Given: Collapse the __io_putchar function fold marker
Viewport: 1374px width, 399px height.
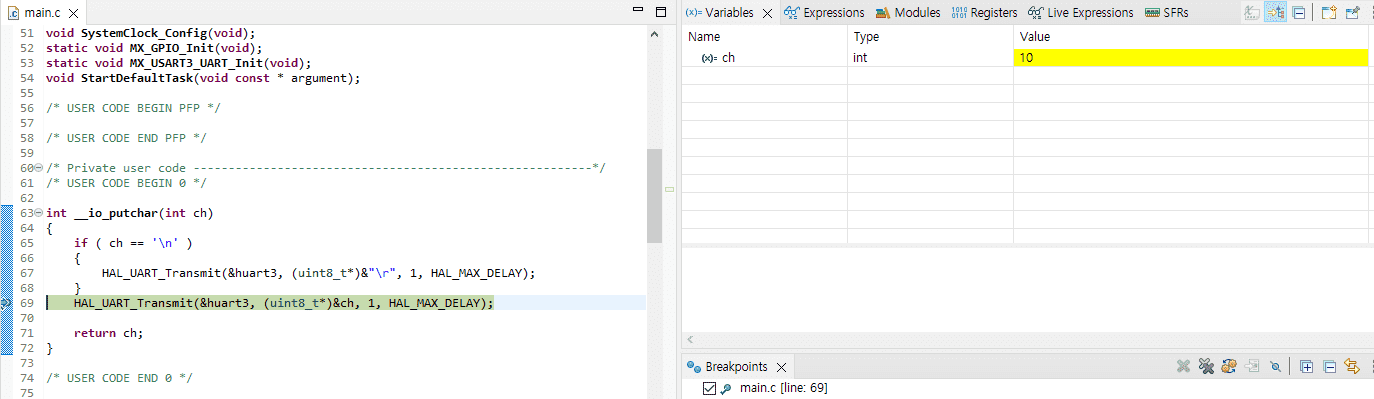Looking at the screenshot, I should [38, 213].
